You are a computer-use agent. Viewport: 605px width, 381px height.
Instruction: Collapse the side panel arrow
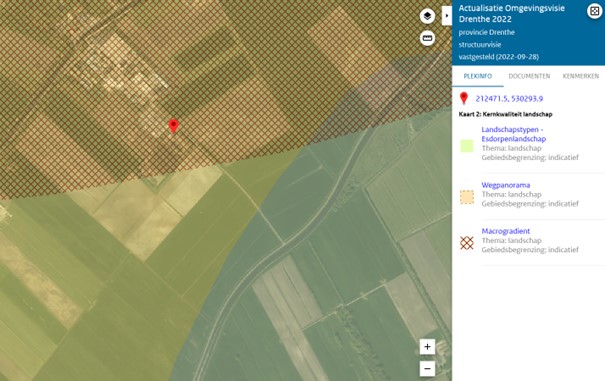pyautogui.click(x=447, y=16)
